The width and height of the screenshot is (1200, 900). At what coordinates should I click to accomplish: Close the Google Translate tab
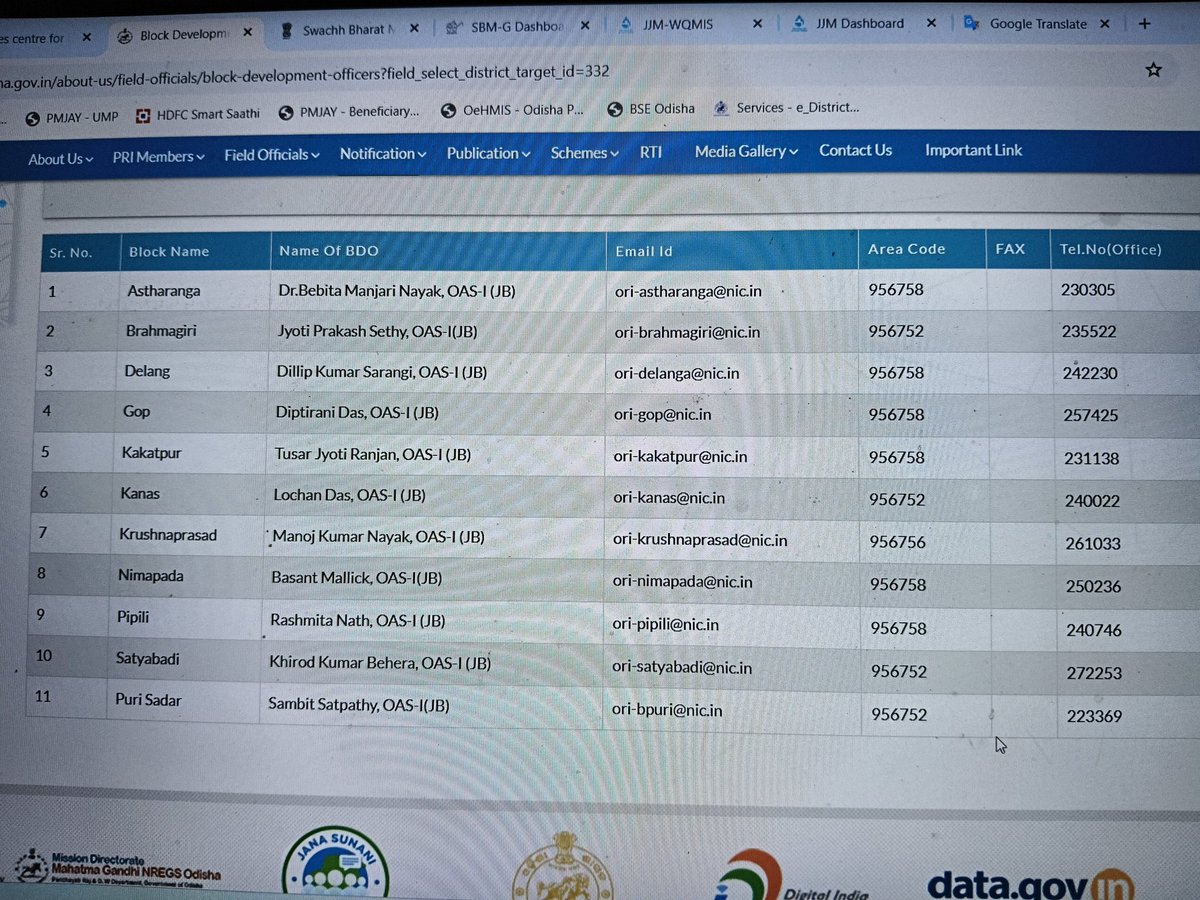point(1105,23)
